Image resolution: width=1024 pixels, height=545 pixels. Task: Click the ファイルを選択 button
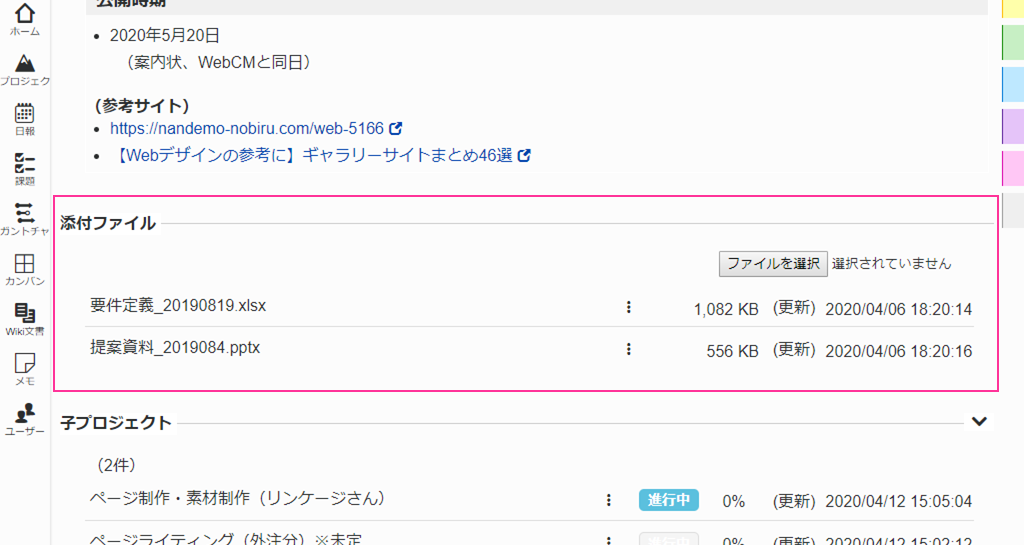click(773, 264)
